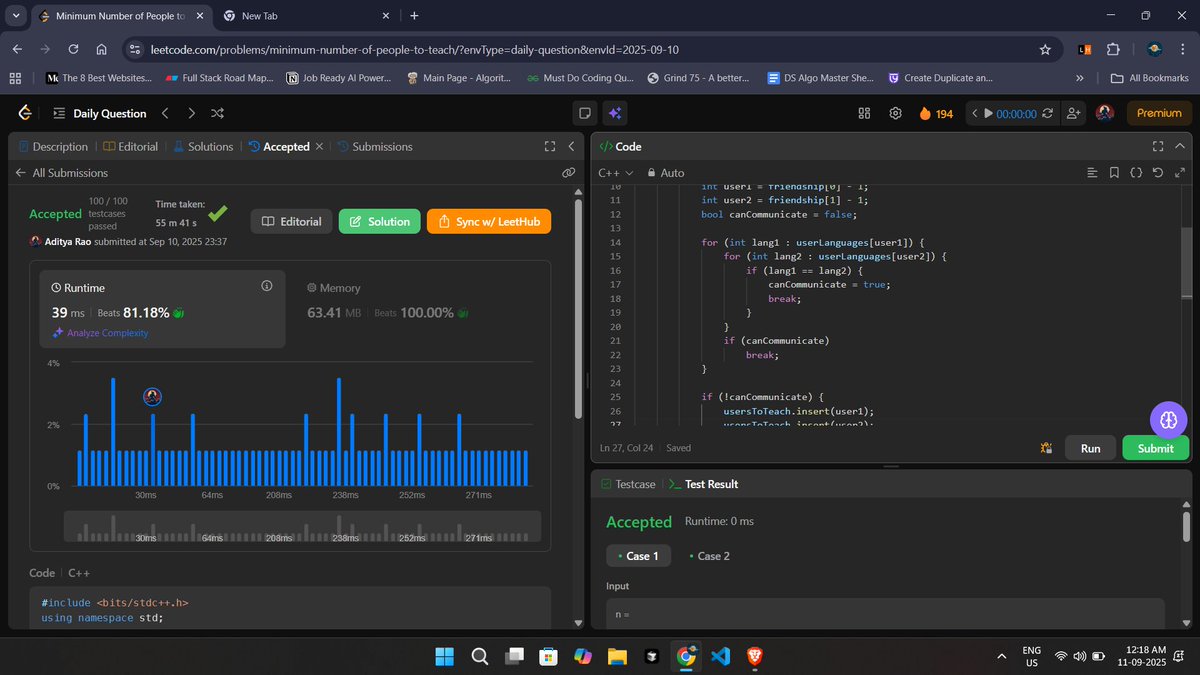Open the profile avatar menu
The height and width of the screenshot is (675, 1200).
click(1105, 113)
